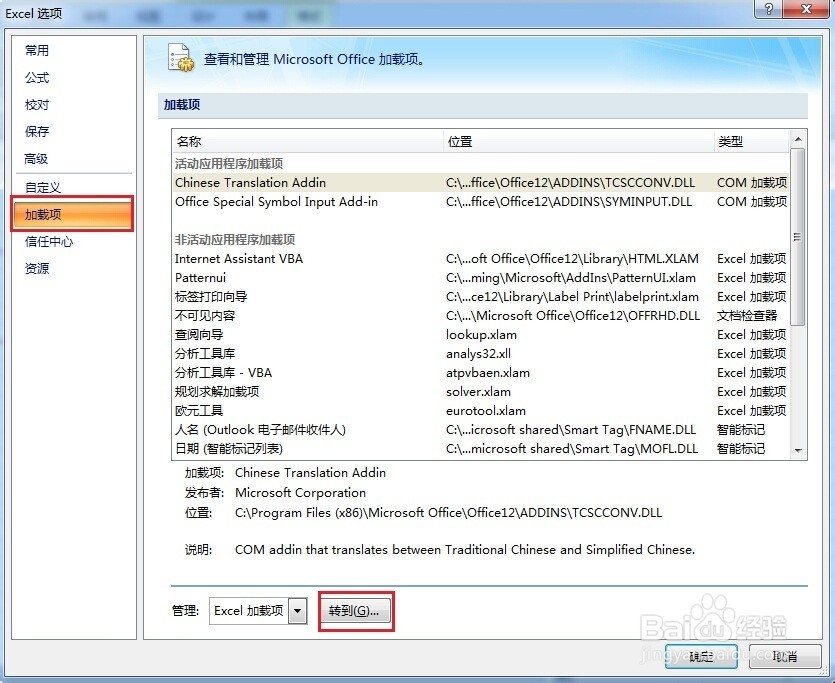Select the 规划求解加载项 row
The height and width of the screenshot is (683, 835).
(481, 392)
